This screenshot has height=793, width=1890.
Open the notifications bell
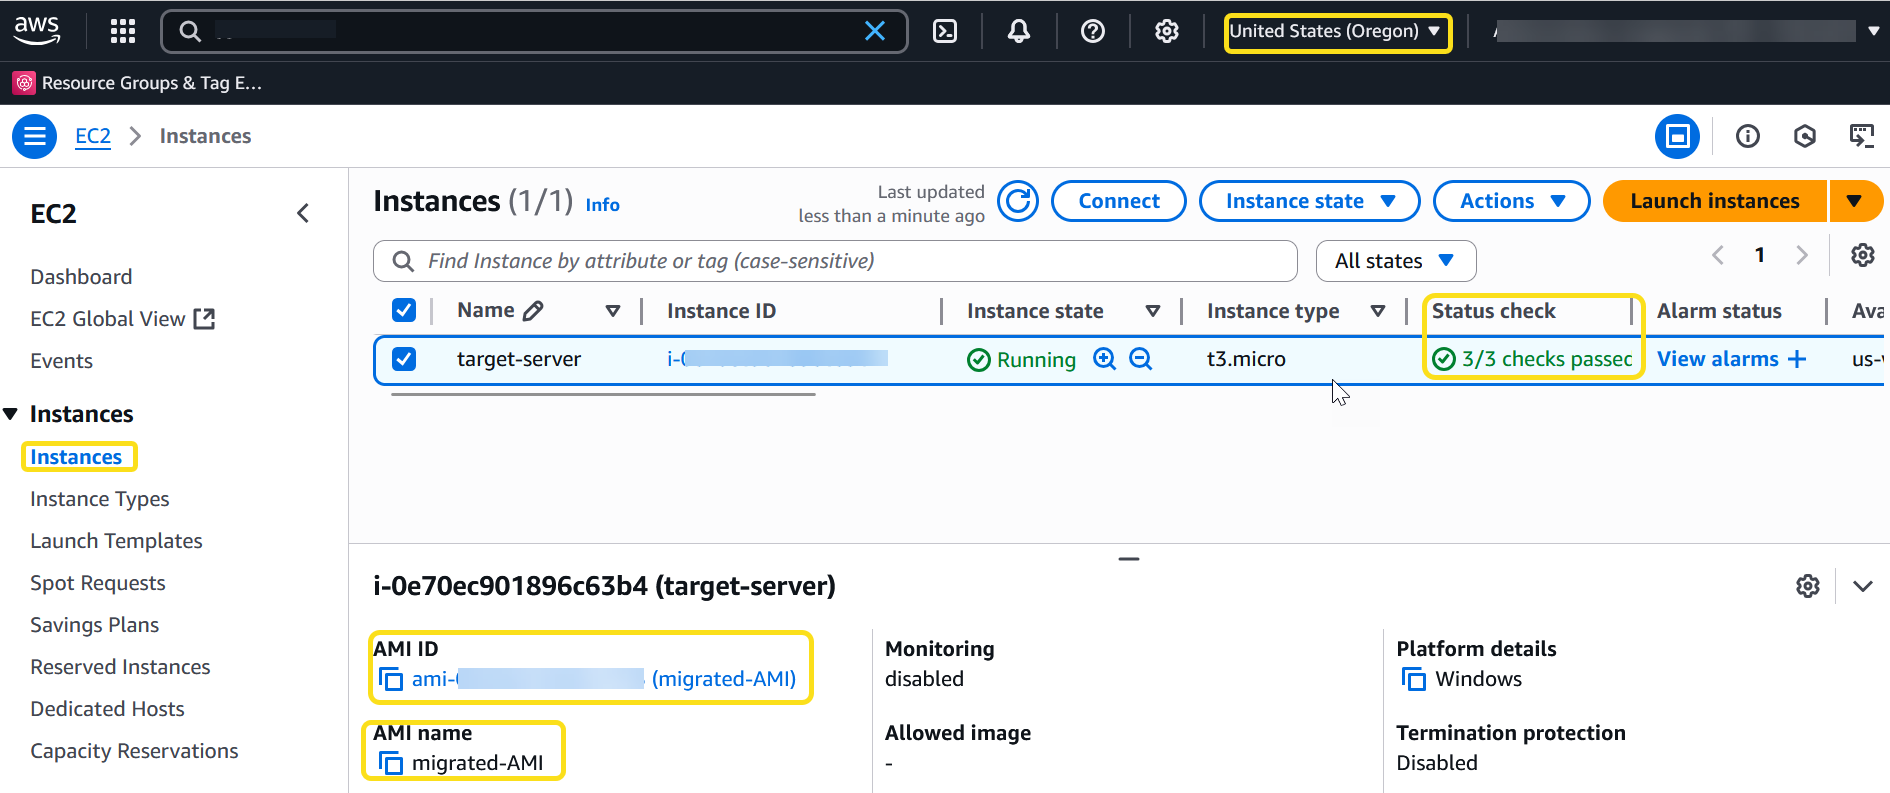(x=1018, y=31)
